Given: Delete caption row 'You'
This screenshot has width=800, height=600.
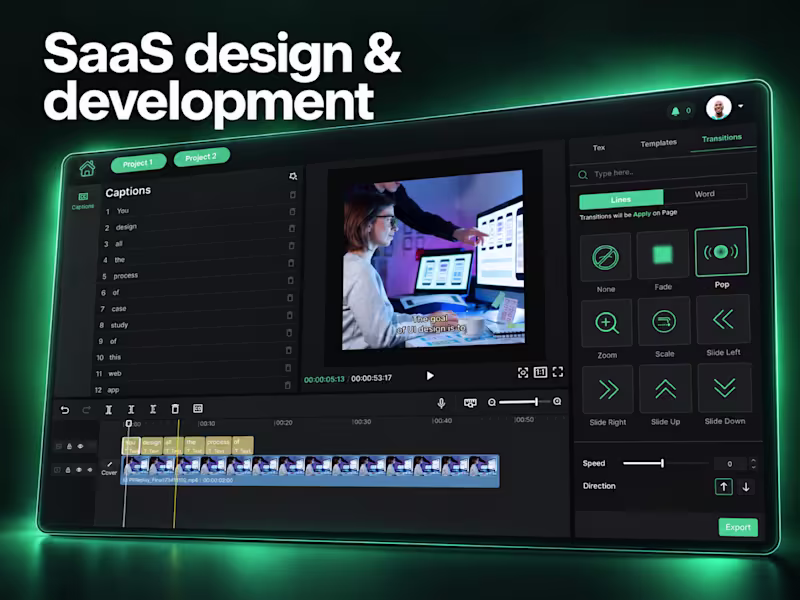Looking at the screenshot, I should click(x=293, y=195).
